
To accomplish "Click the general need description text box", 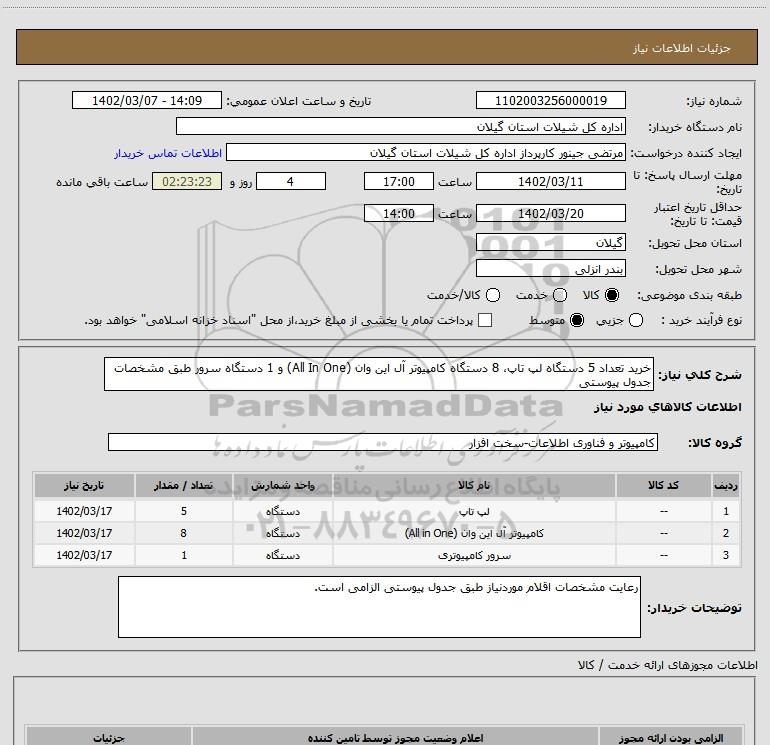I will [379, 374].
